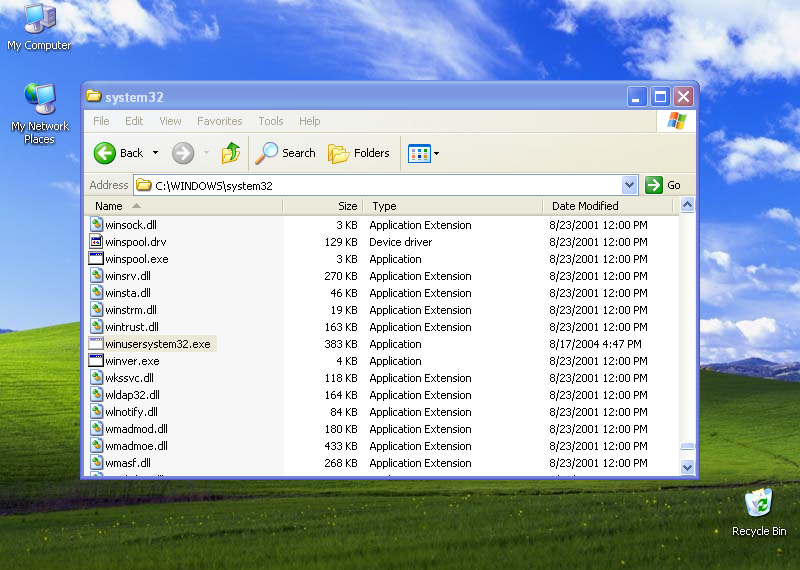Screen dimensions: 800x570
Task: Expand the Address bar dropdown
Action: (630, 185)
